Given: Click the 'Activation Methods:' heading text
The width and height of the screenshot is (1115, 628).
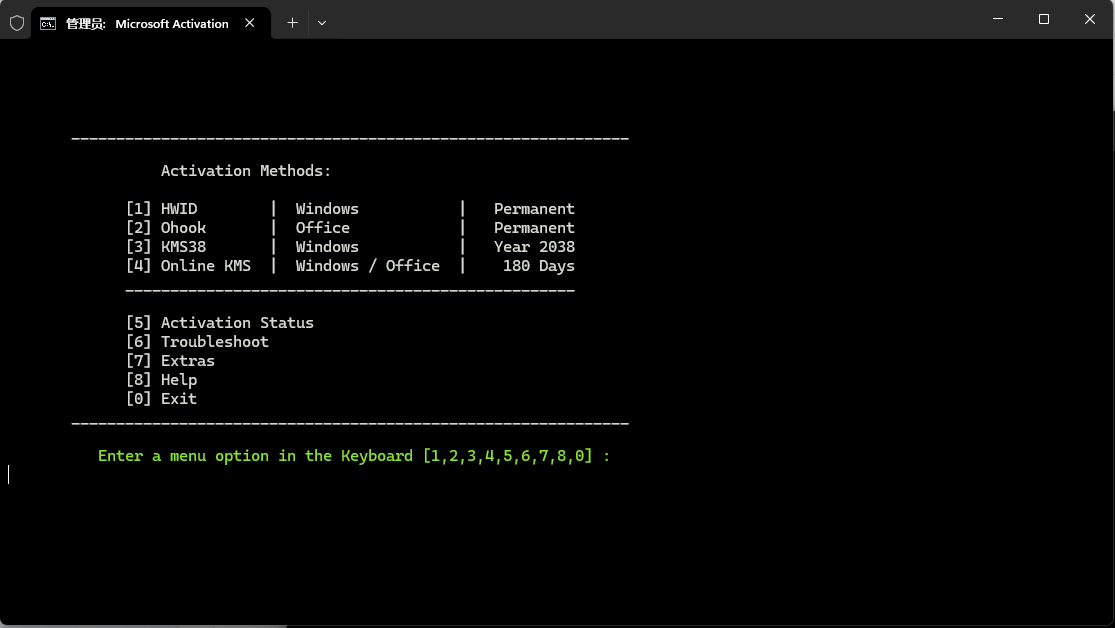Looking at the screenshot, I should [245, 171].
